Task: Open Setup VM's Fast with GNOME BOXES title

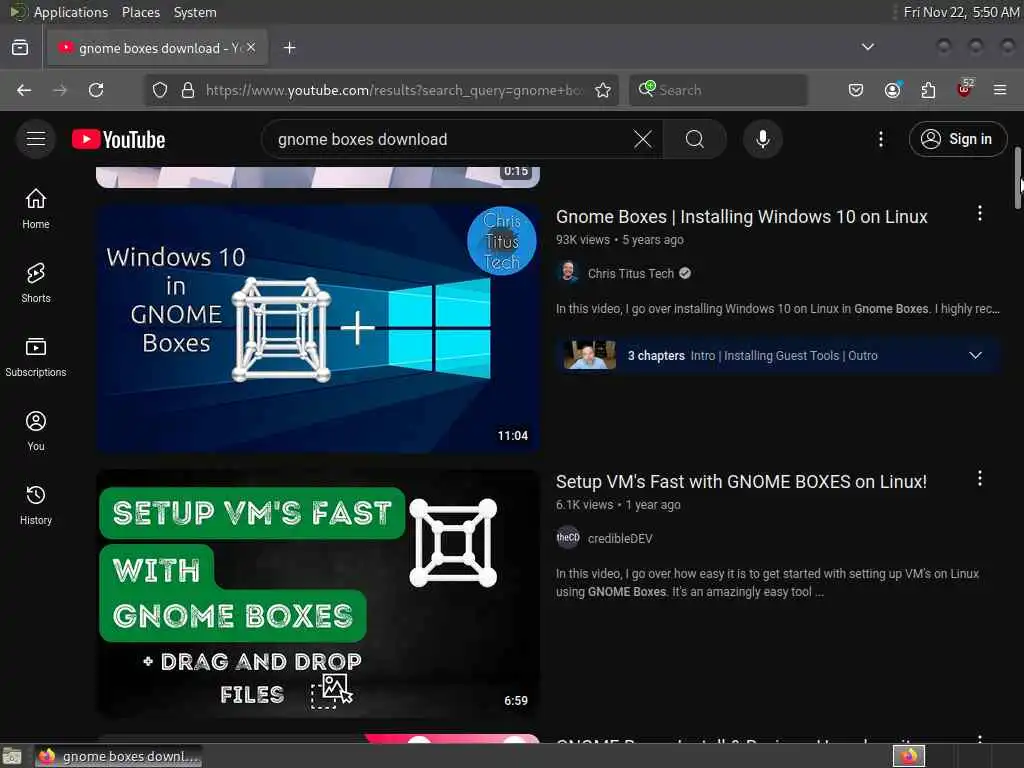Action: (x=741, y=482)
